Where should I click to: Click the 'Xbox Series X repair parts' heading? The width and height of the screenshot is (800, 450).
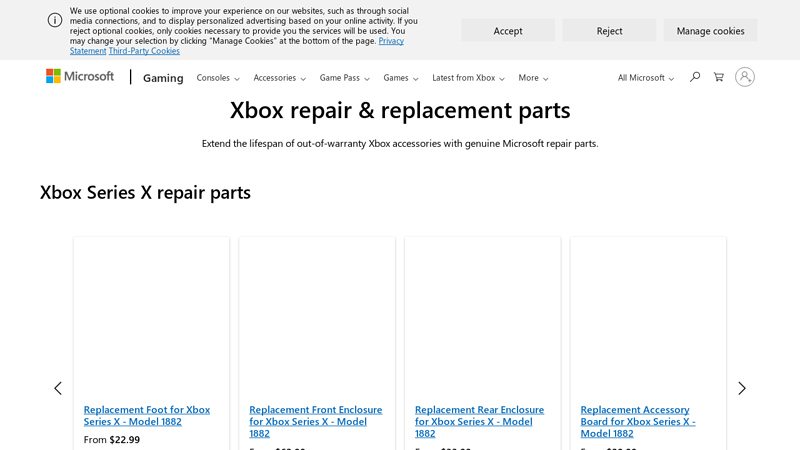coord(145,192)
